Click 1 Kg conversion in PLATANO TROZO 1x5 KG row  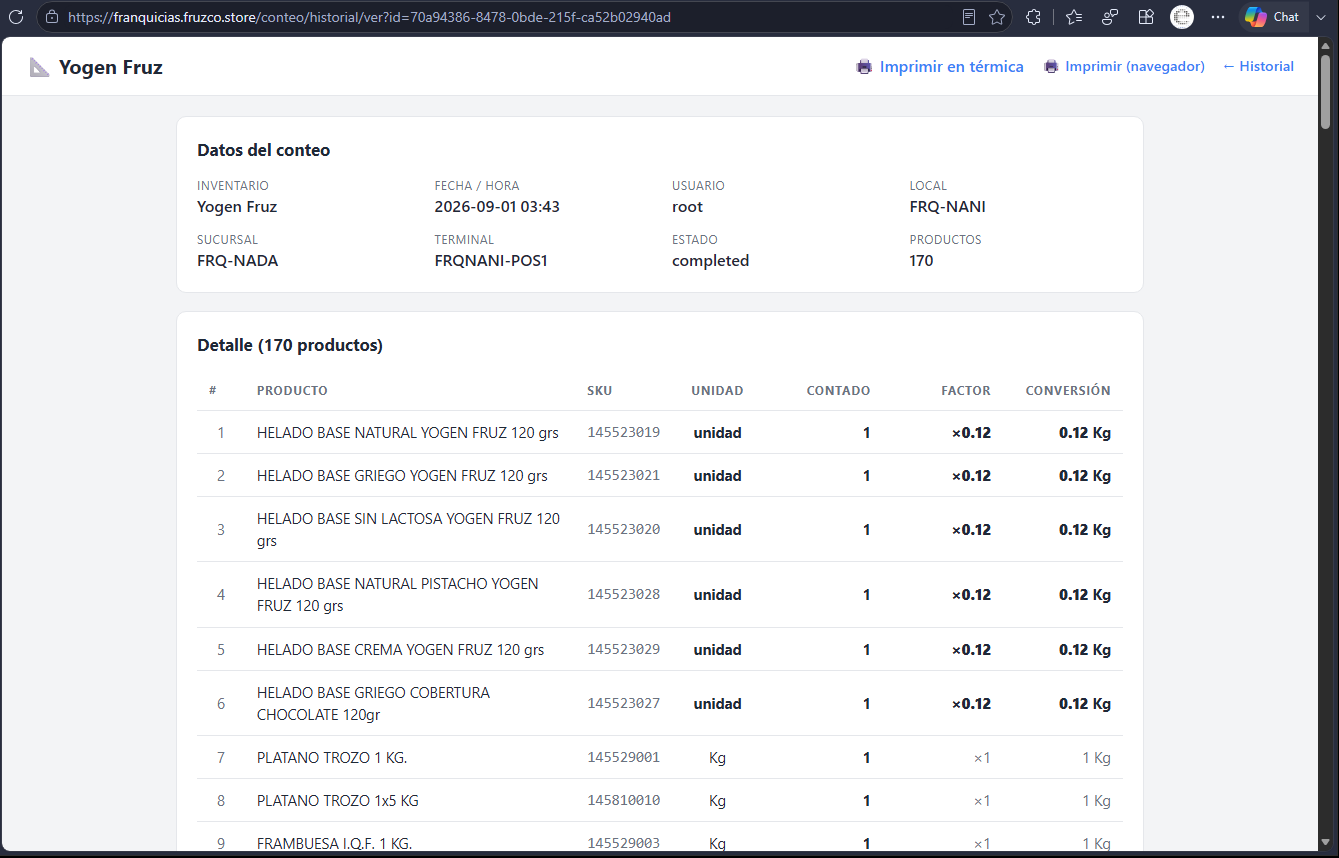1096,801
